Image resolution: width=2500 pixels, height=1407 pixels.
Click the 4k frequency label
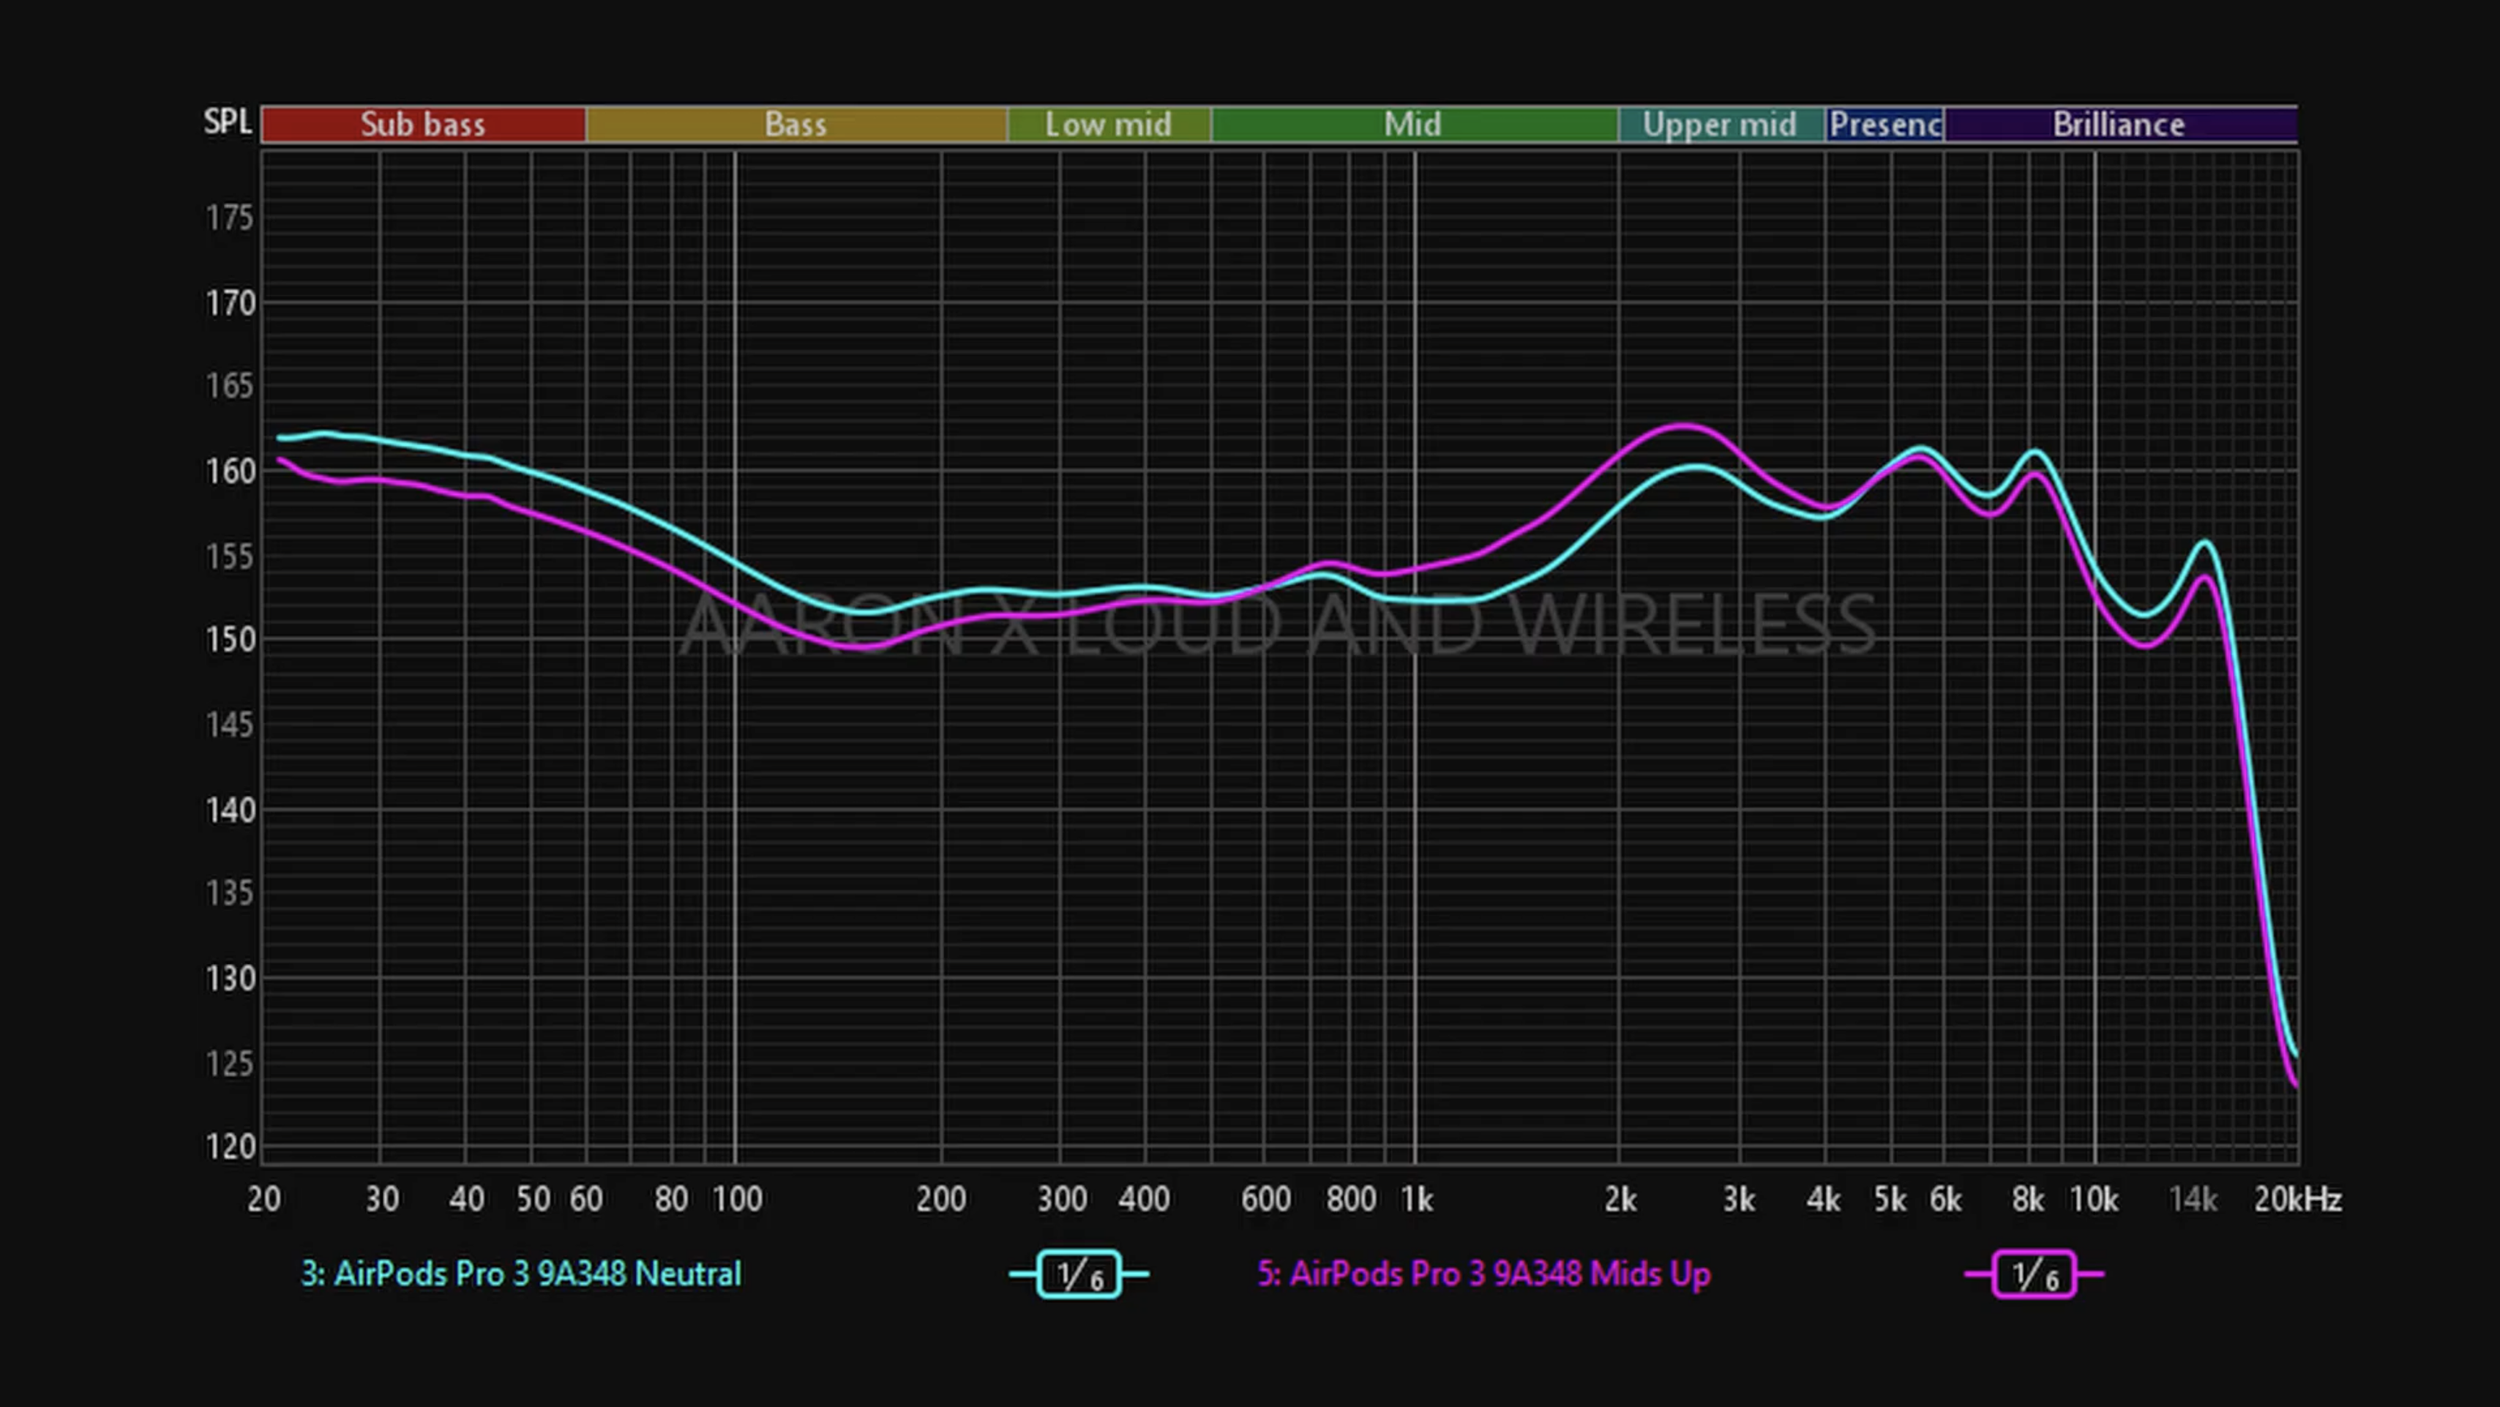[x=1824, y=1199]
